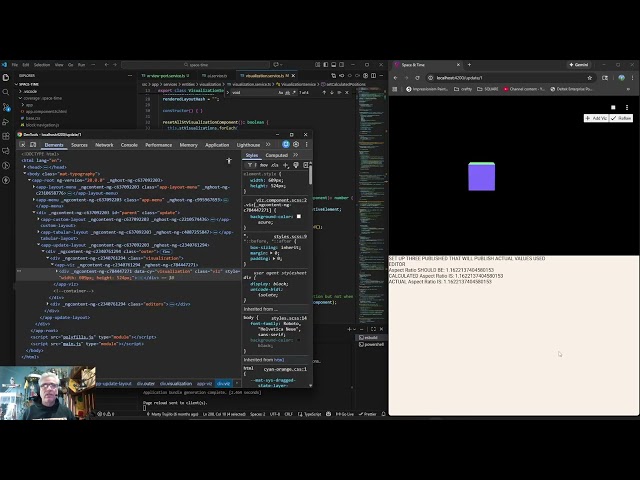Open the Explorer view in VS Code activity bar
The image size is (640, 480).
tap(6, 77)
